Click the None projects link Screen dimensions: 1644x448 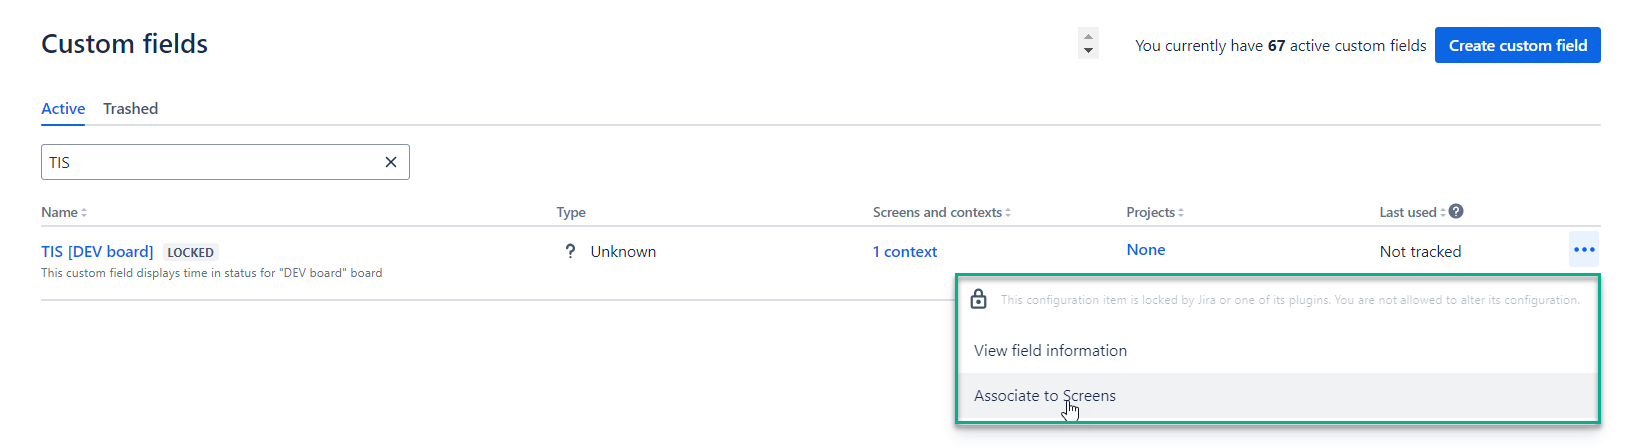tap(1146, 249)
